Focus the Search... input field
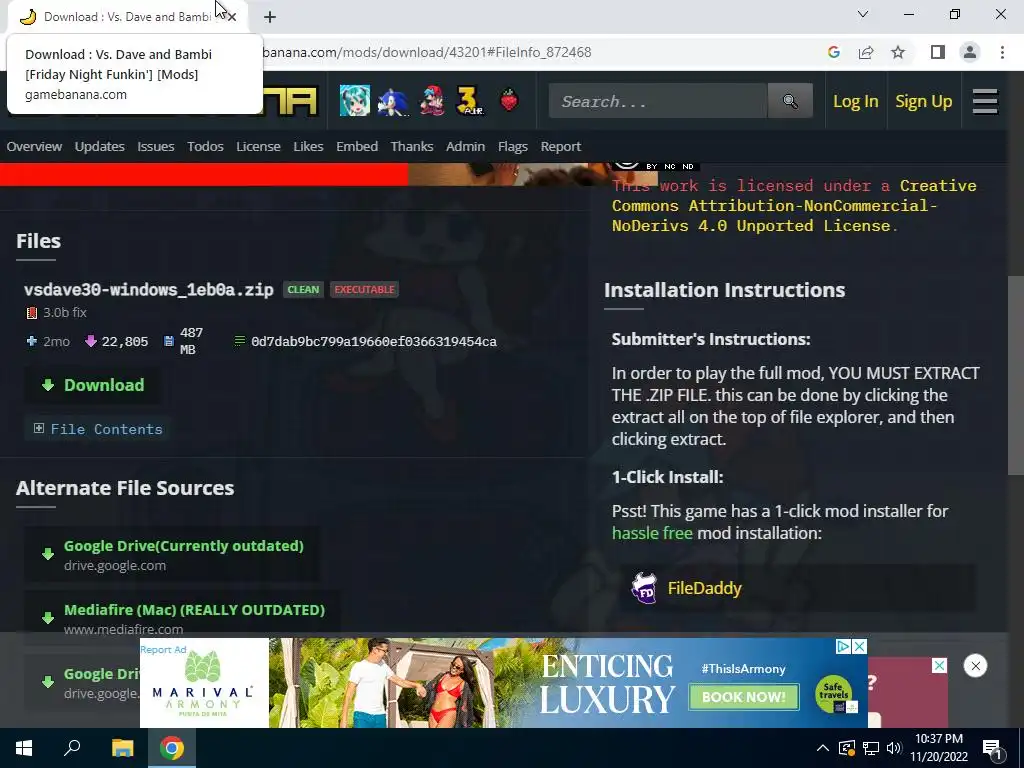Viewport: 1024px width, 768px height. click(x=658, y=101)
